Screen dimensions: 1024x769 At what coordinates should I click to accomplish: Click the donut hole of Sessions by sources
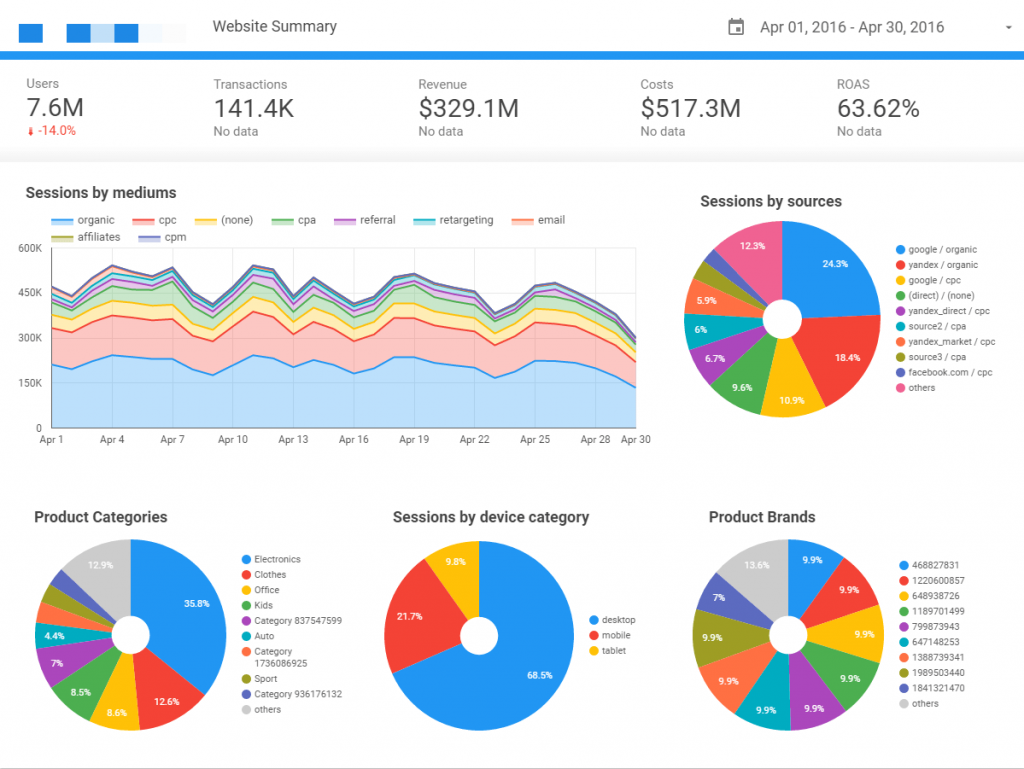(x=781, y=318)
